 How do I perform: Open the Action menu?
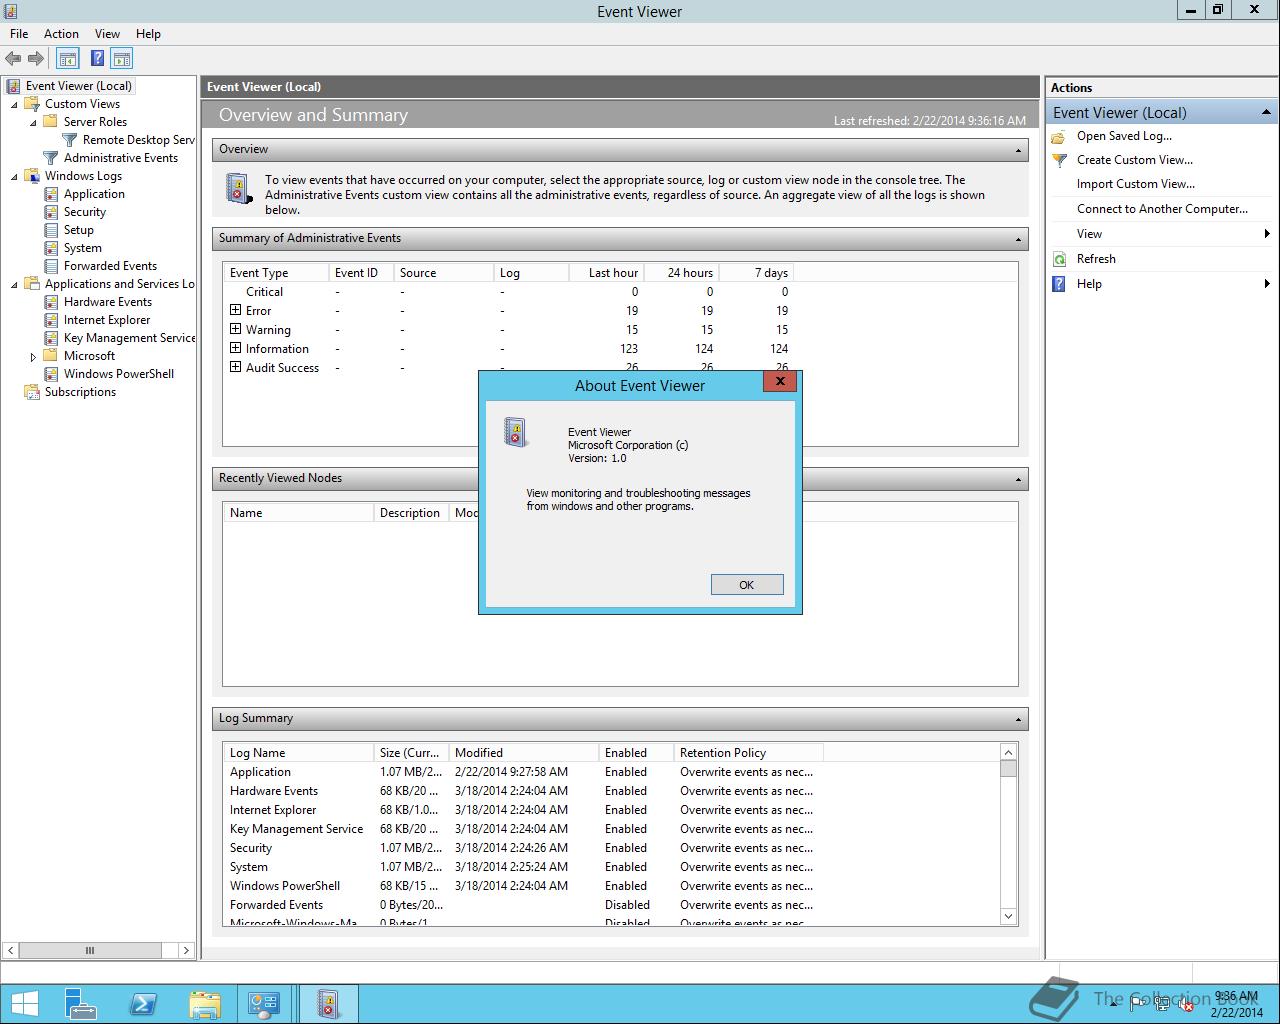pos(61,33)
